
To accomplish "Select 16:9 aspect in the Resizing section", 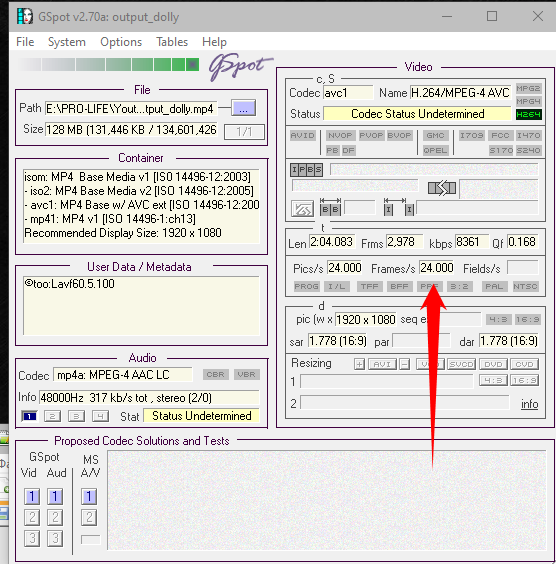I will [x=524, y=380].
